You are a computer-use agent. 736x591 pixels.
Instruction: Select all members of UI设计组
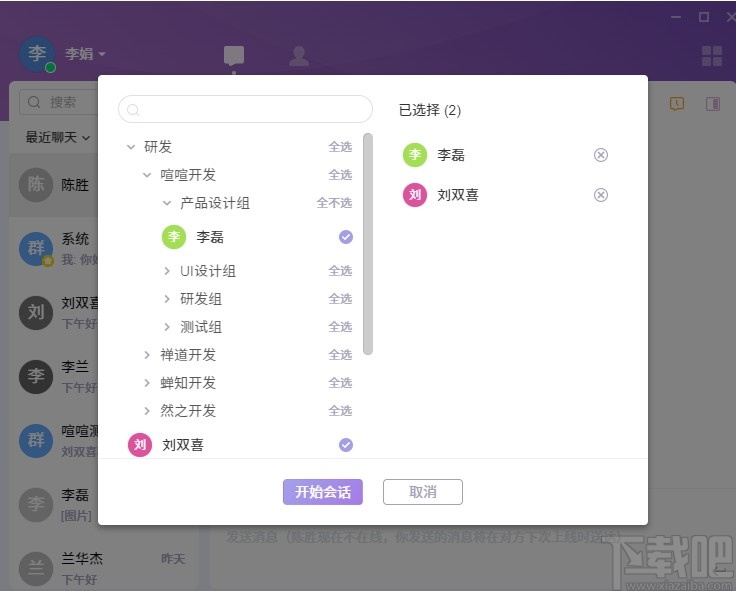click(340, 271)
